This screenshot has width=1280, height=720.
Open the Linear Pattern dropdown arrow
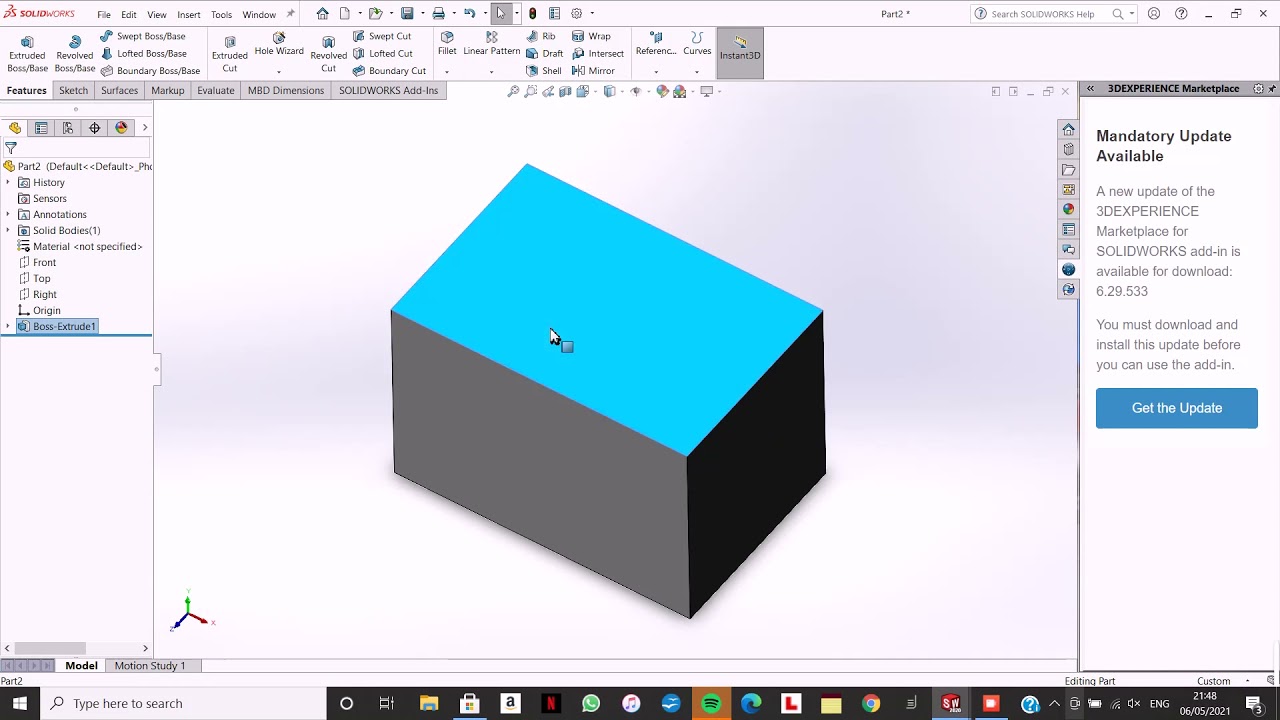coord(491,72)
